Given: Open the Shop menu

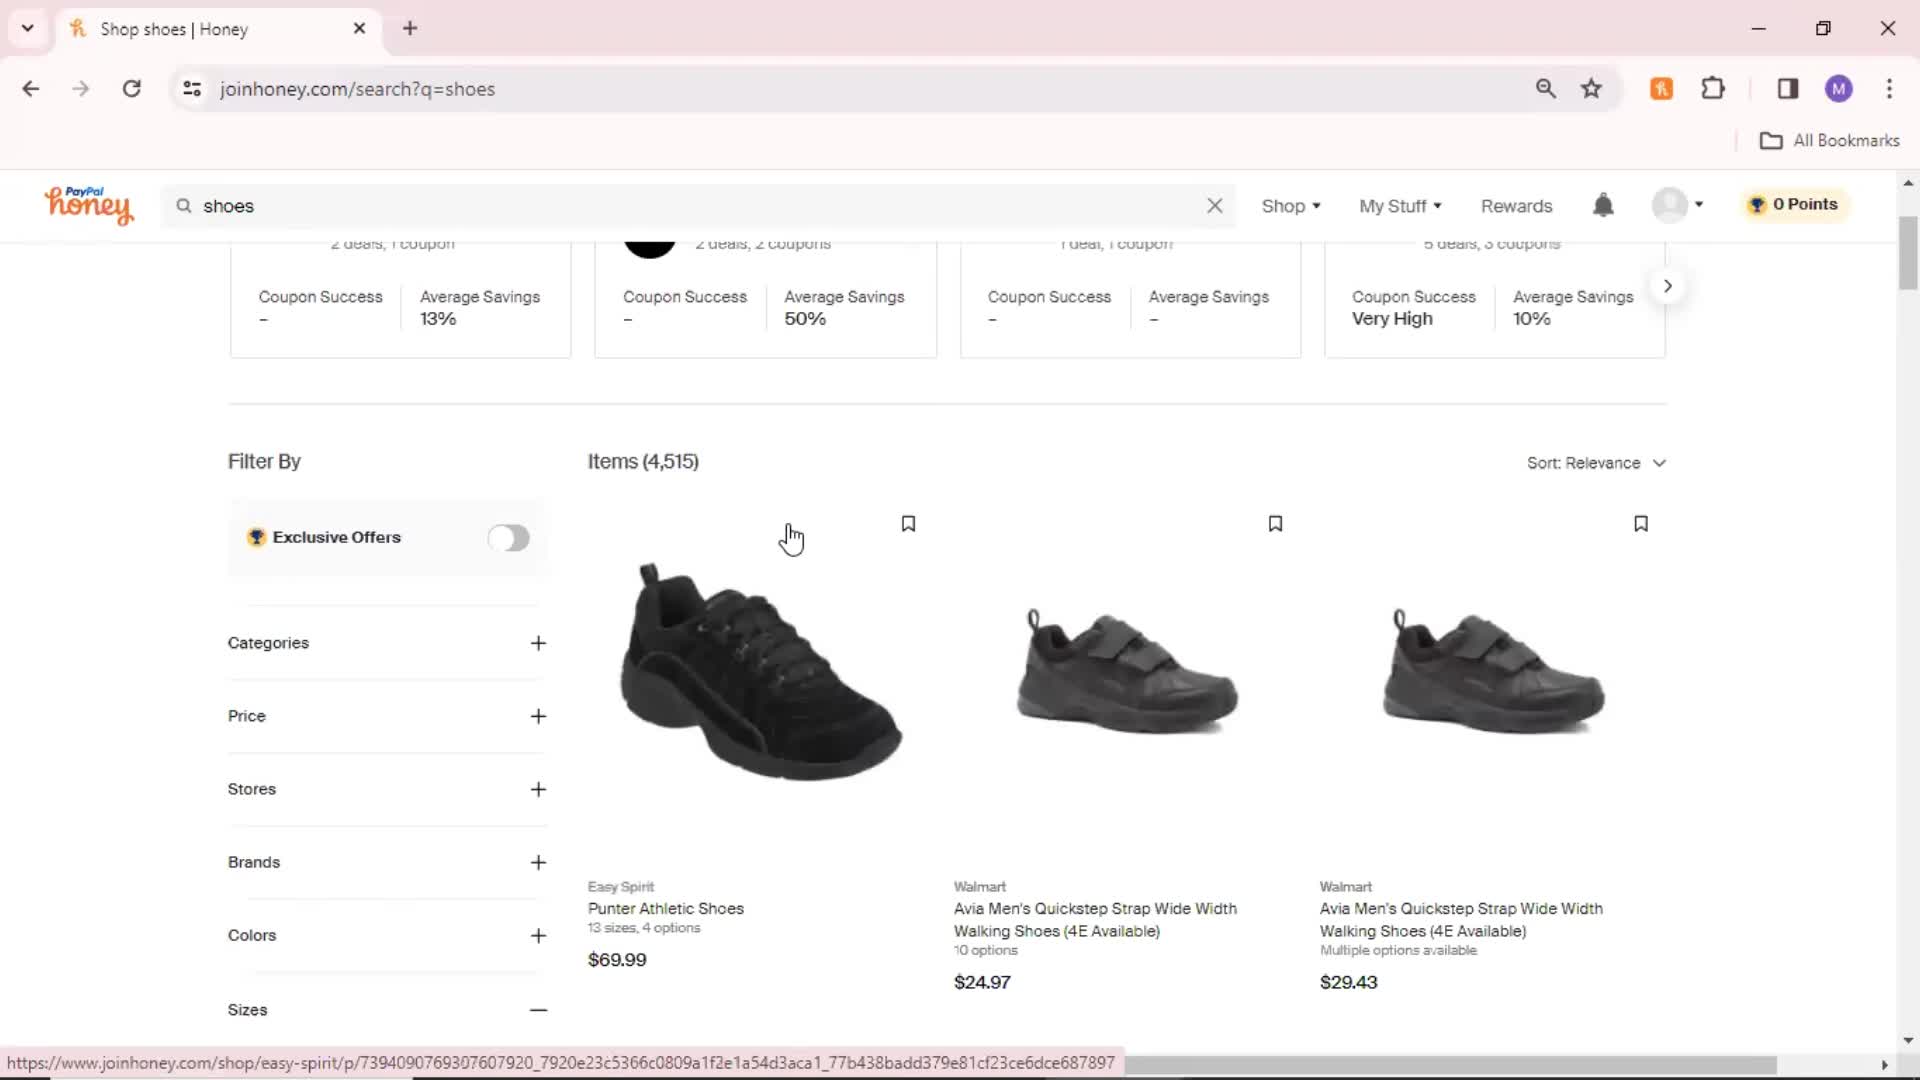Looking at the screenshot, I should 1290,206.
